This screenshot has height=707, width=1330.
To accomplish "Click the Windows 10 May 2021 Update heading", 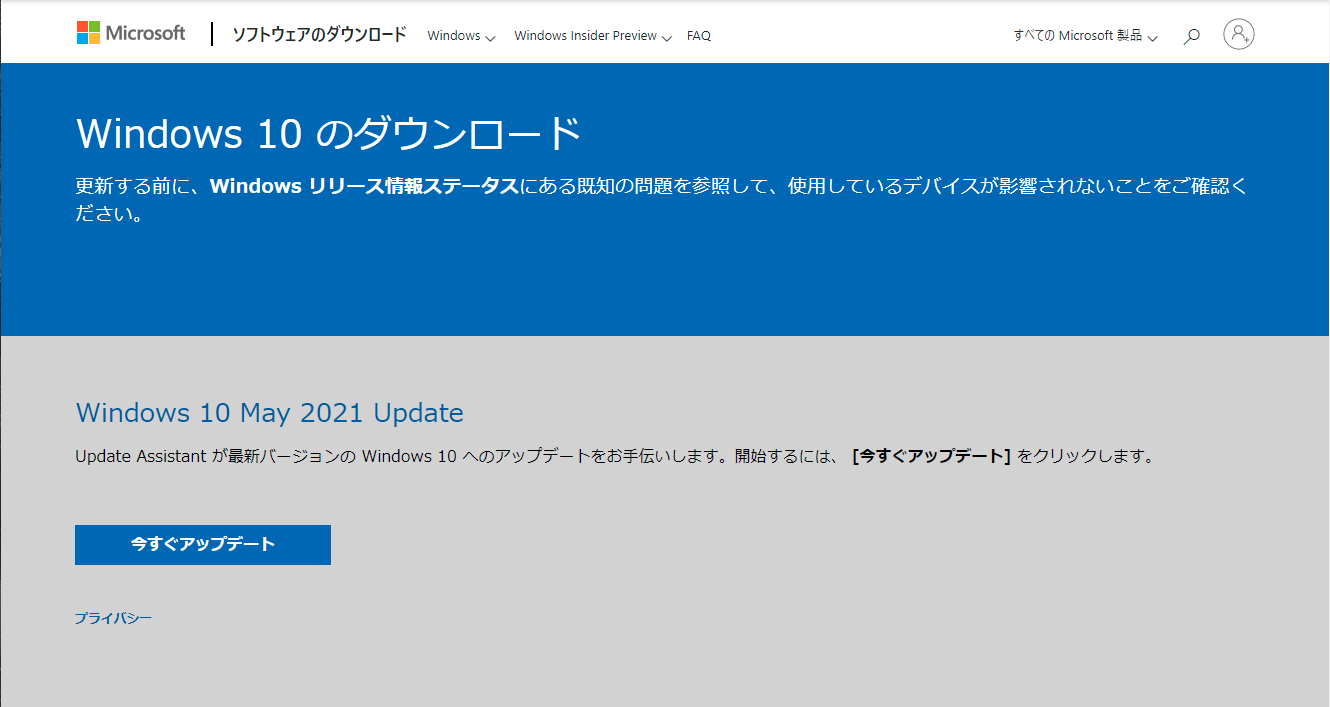I will [x=270, y=413].
